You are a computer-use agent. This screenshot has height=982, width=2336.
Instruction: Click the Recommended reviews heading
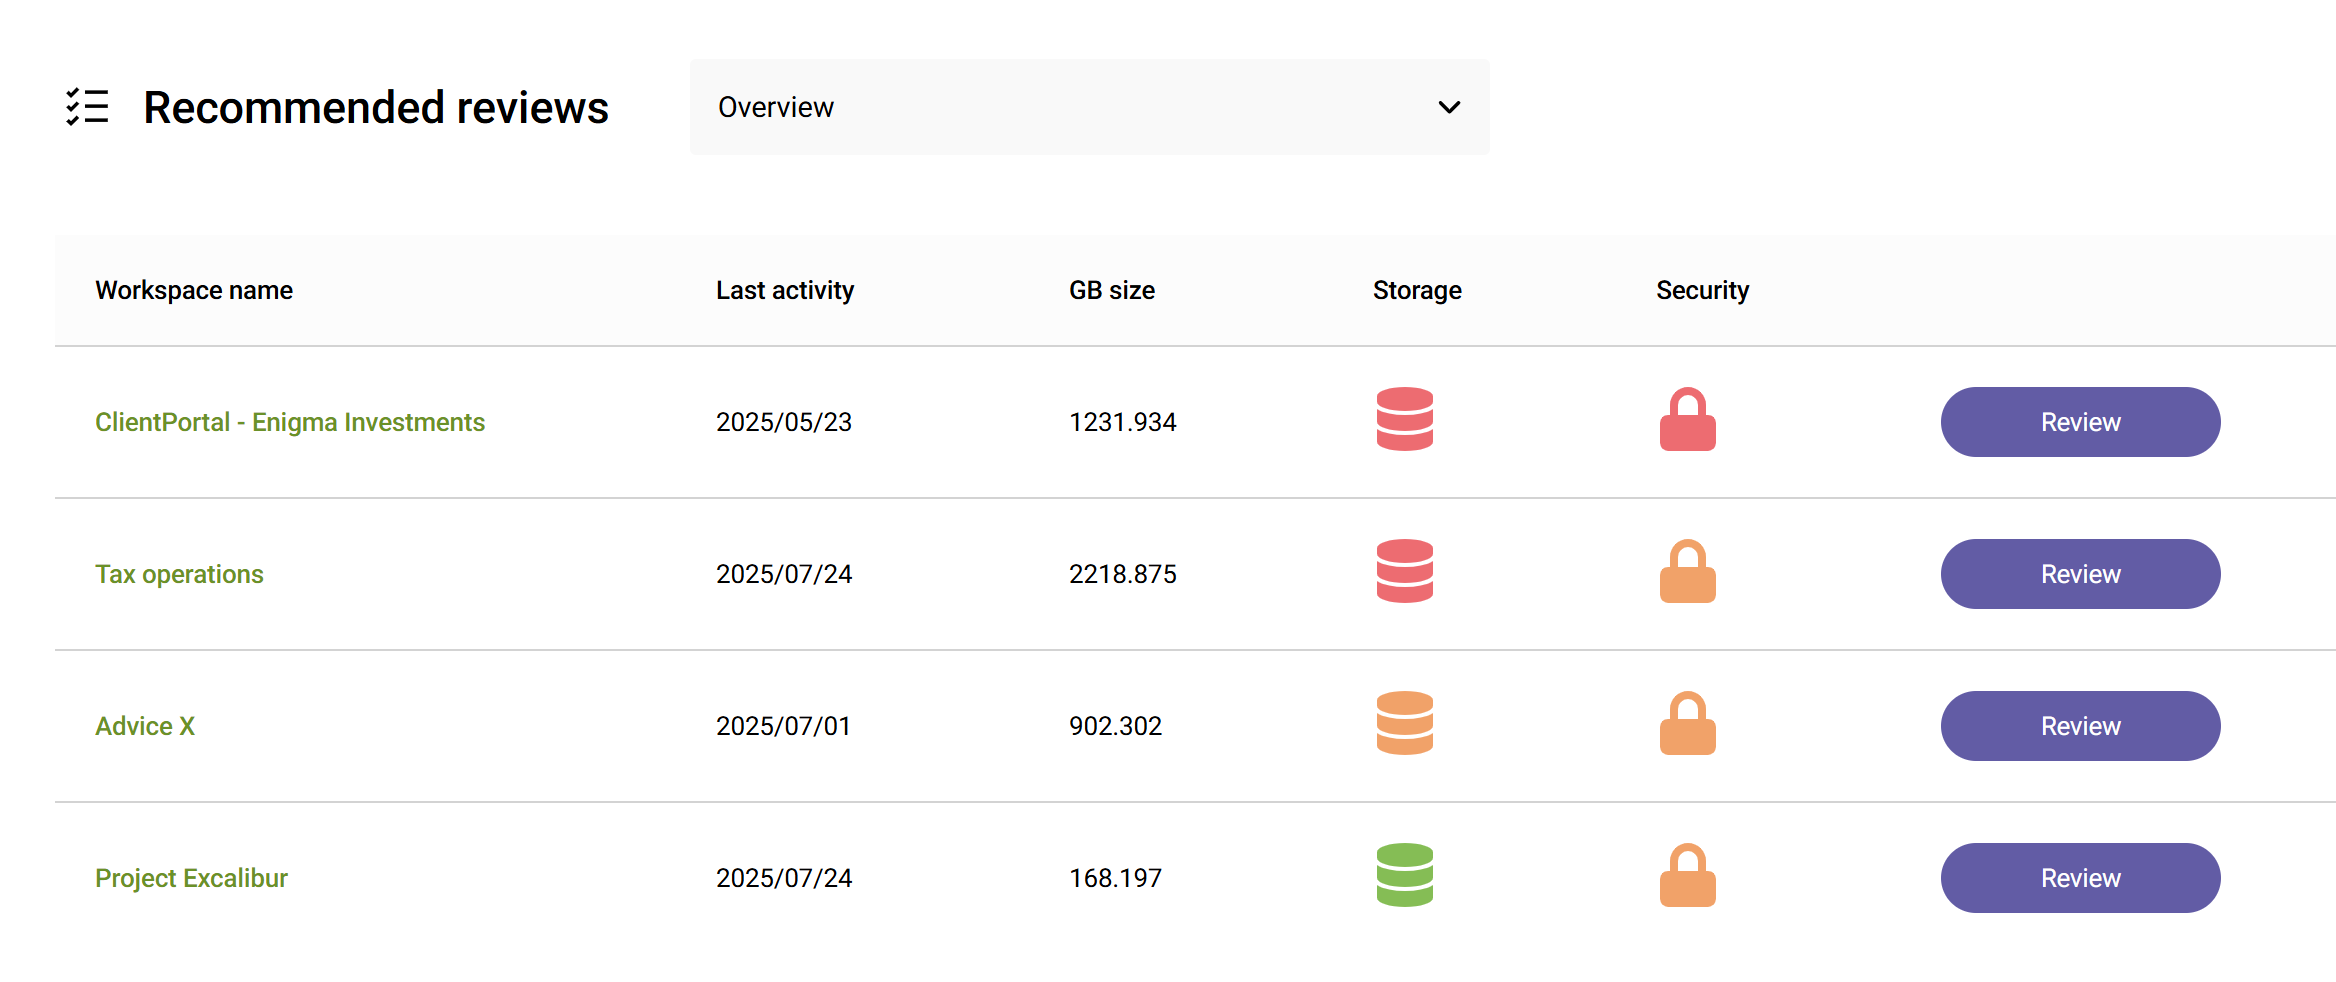click(376, 107)
